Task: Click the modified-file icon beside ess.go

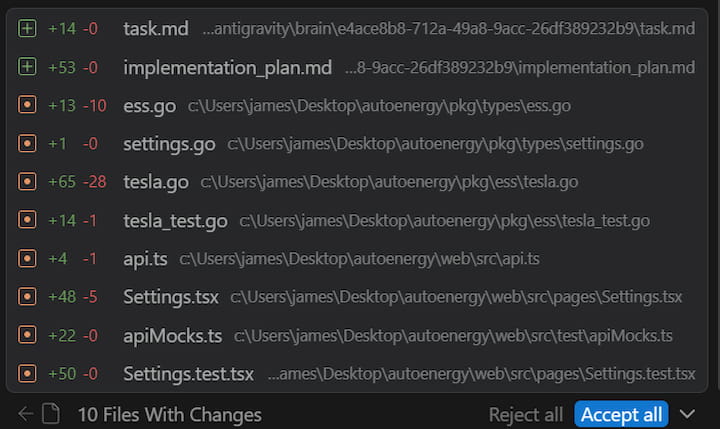Action: (x=27, y=106)
